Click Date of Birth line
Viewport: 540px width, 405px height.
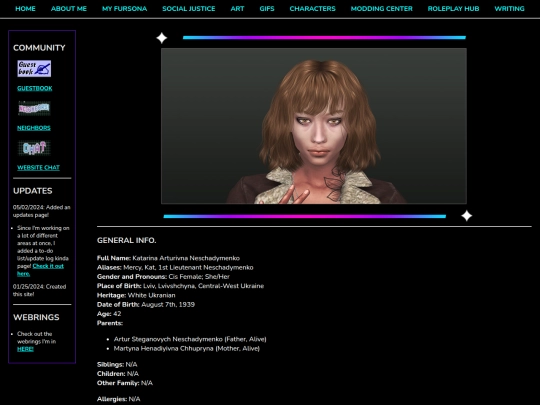point(146,305)
